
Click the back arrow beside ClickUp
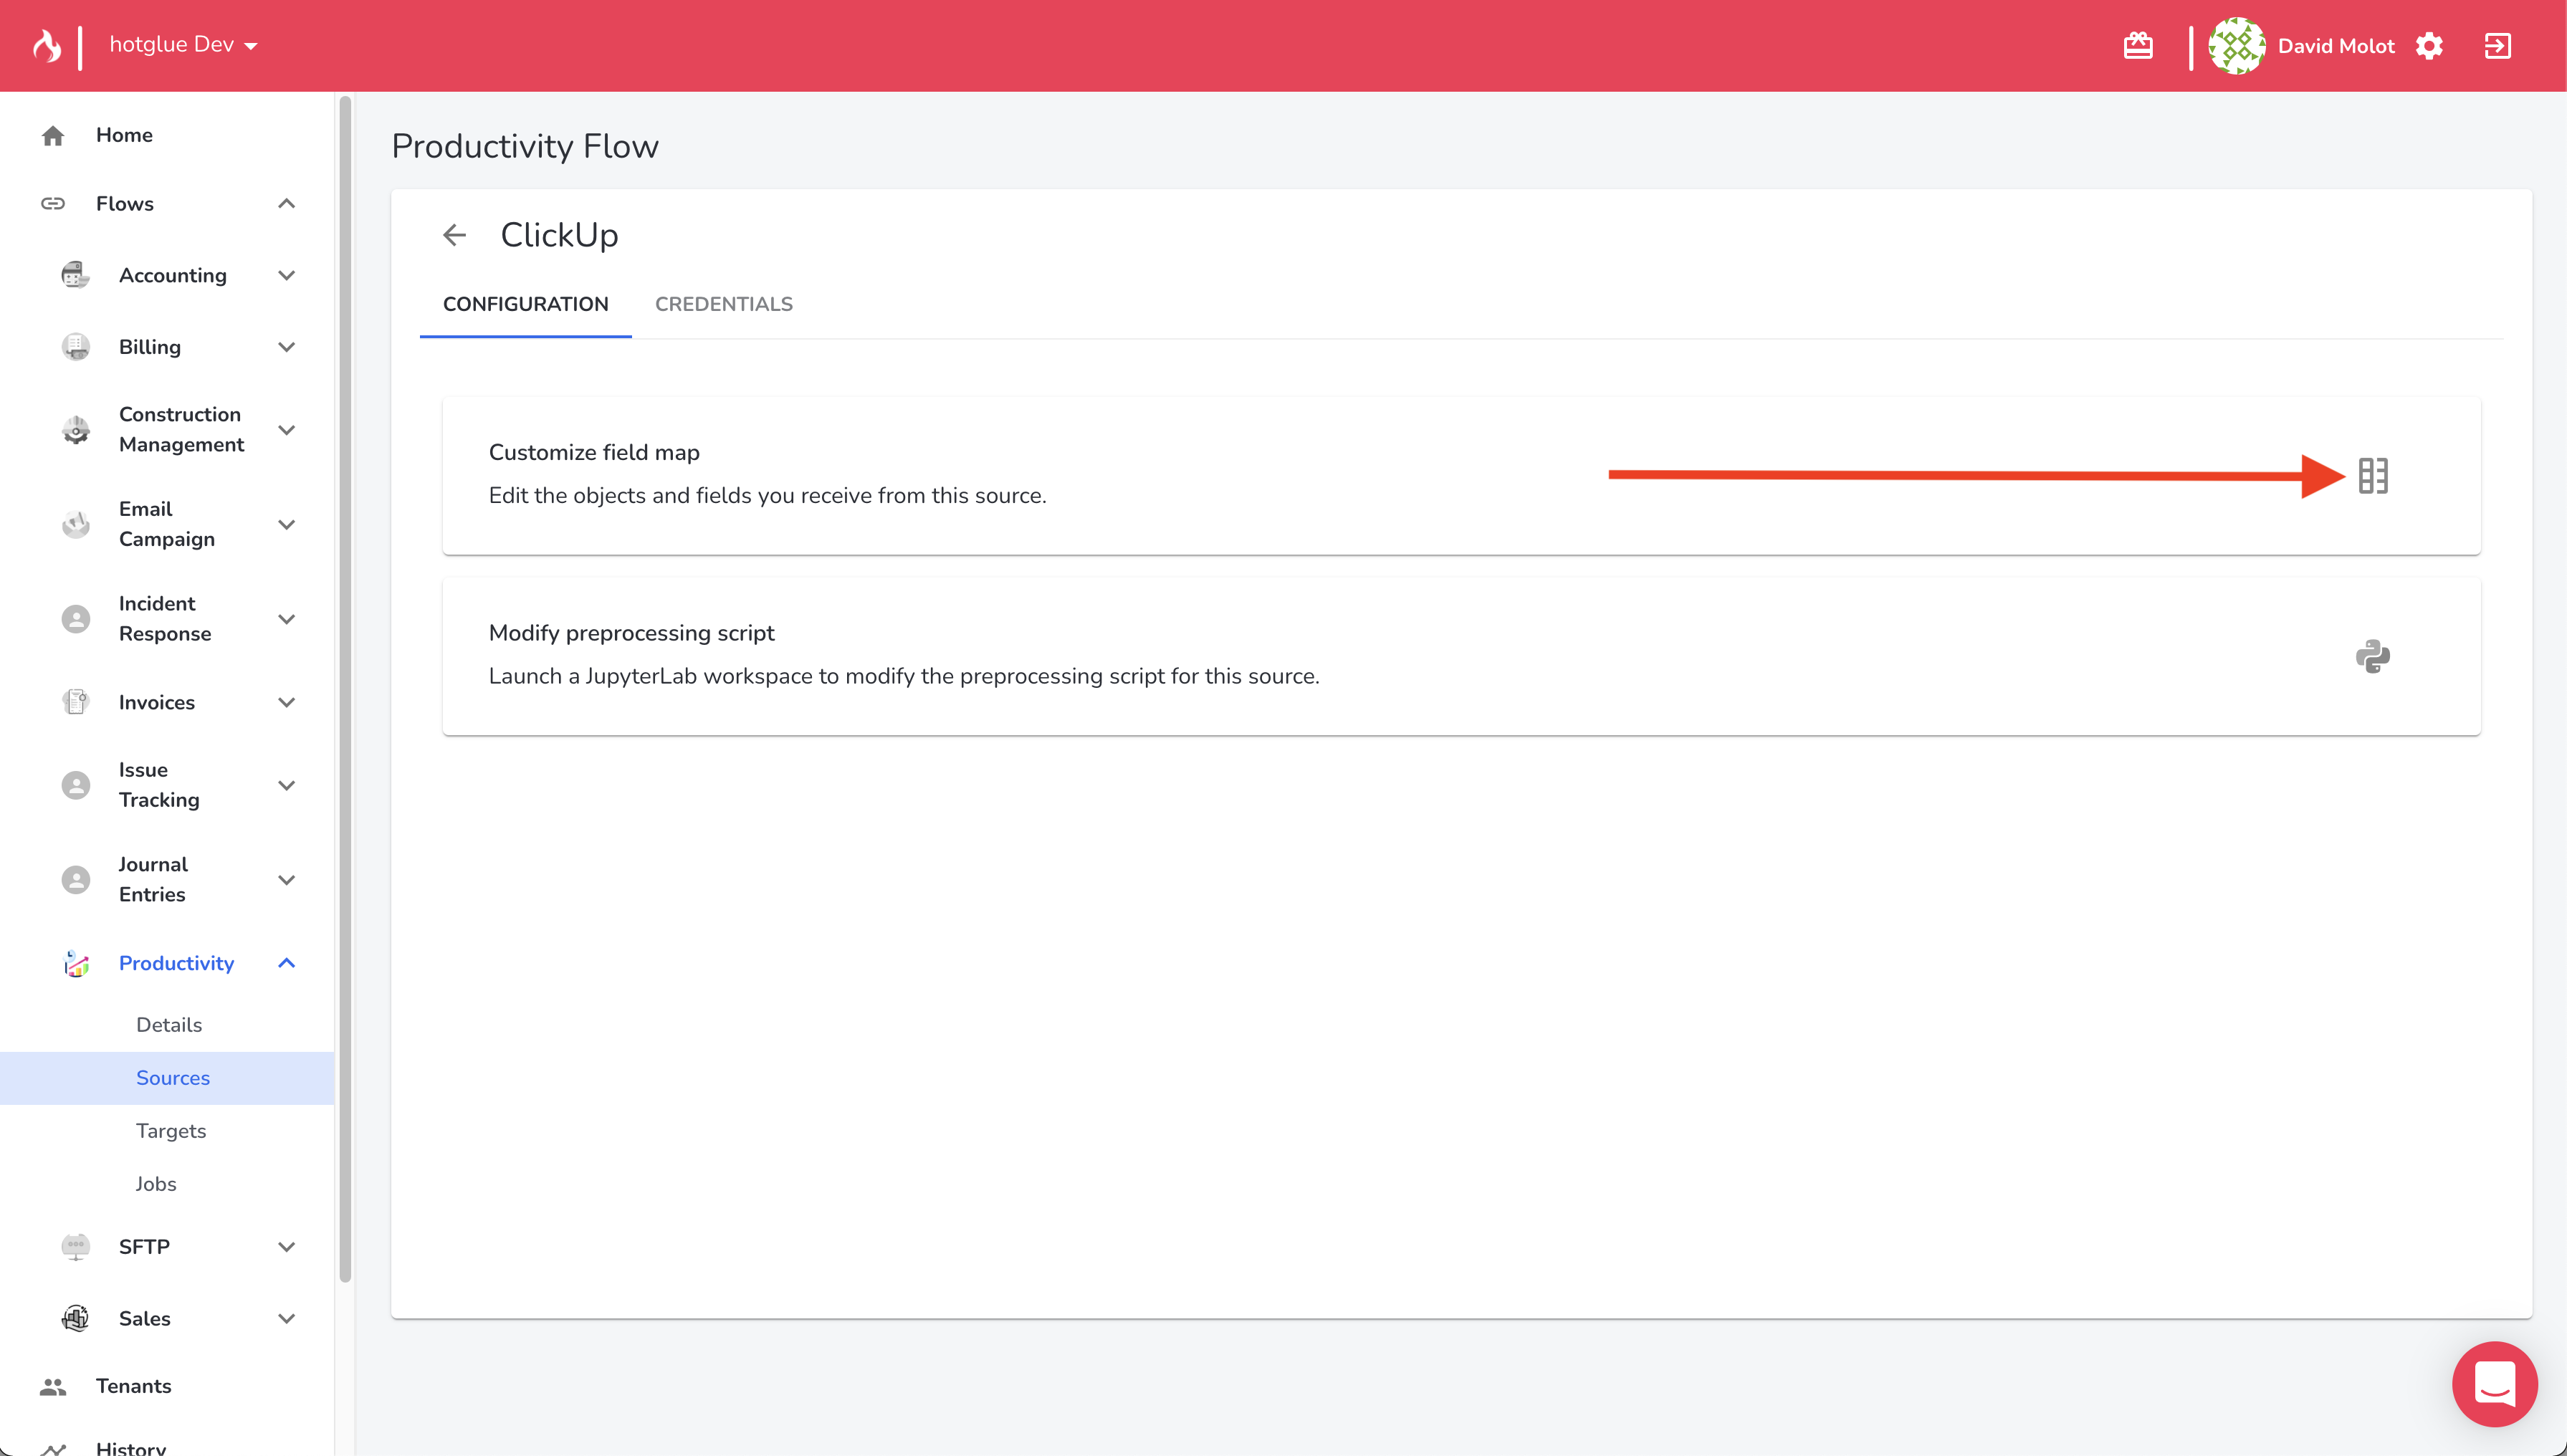point(455,235)
